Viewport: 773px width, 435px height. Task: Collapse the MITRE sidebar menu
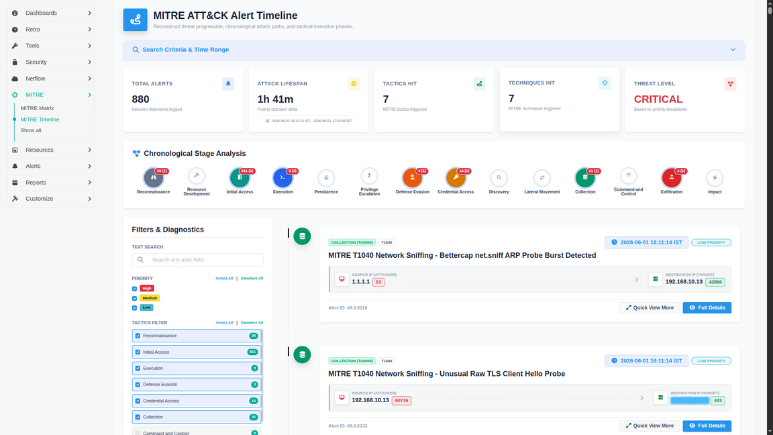coord(51,95)
